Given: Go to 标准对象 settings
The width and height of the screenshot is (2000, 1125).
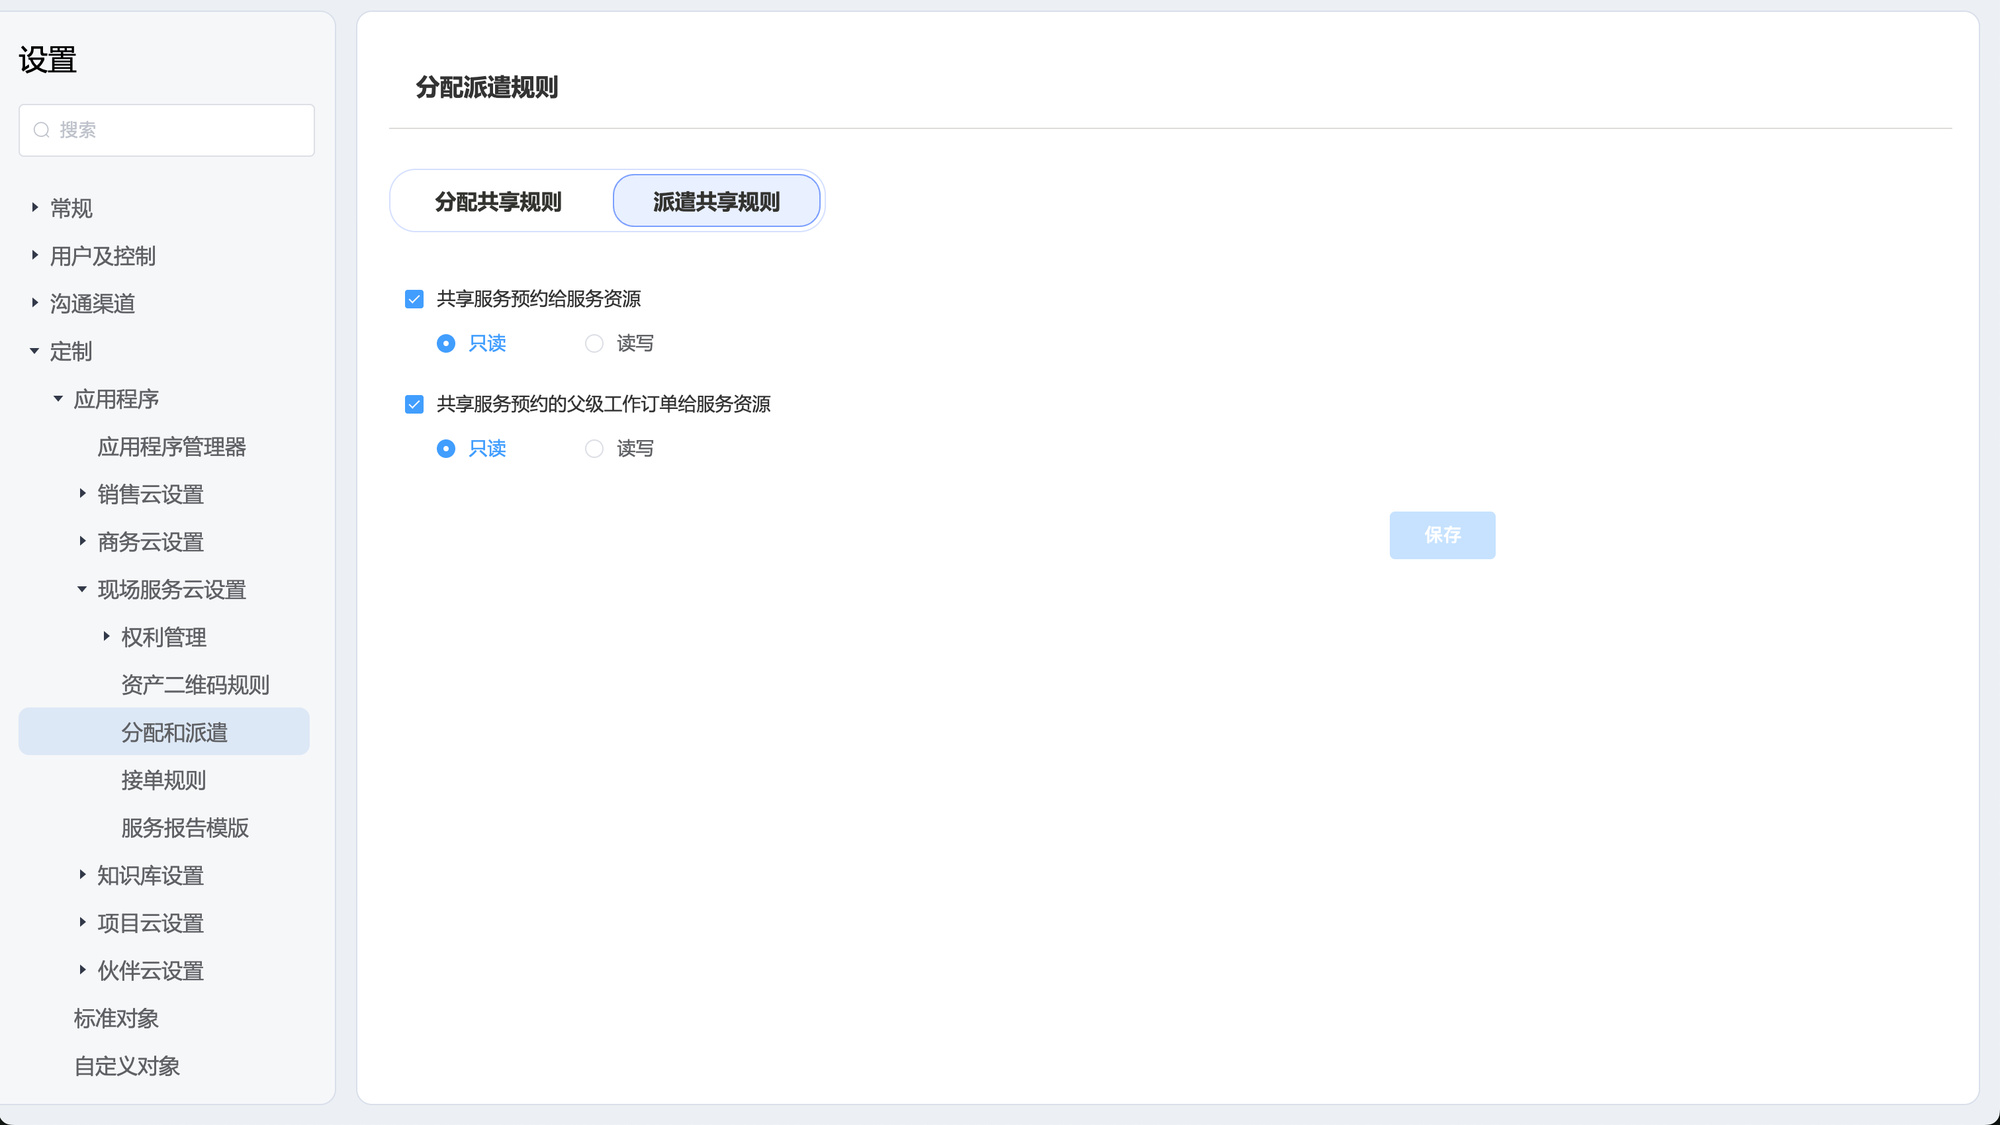Looking at the screenshot, I should [x=116, y=1018].
